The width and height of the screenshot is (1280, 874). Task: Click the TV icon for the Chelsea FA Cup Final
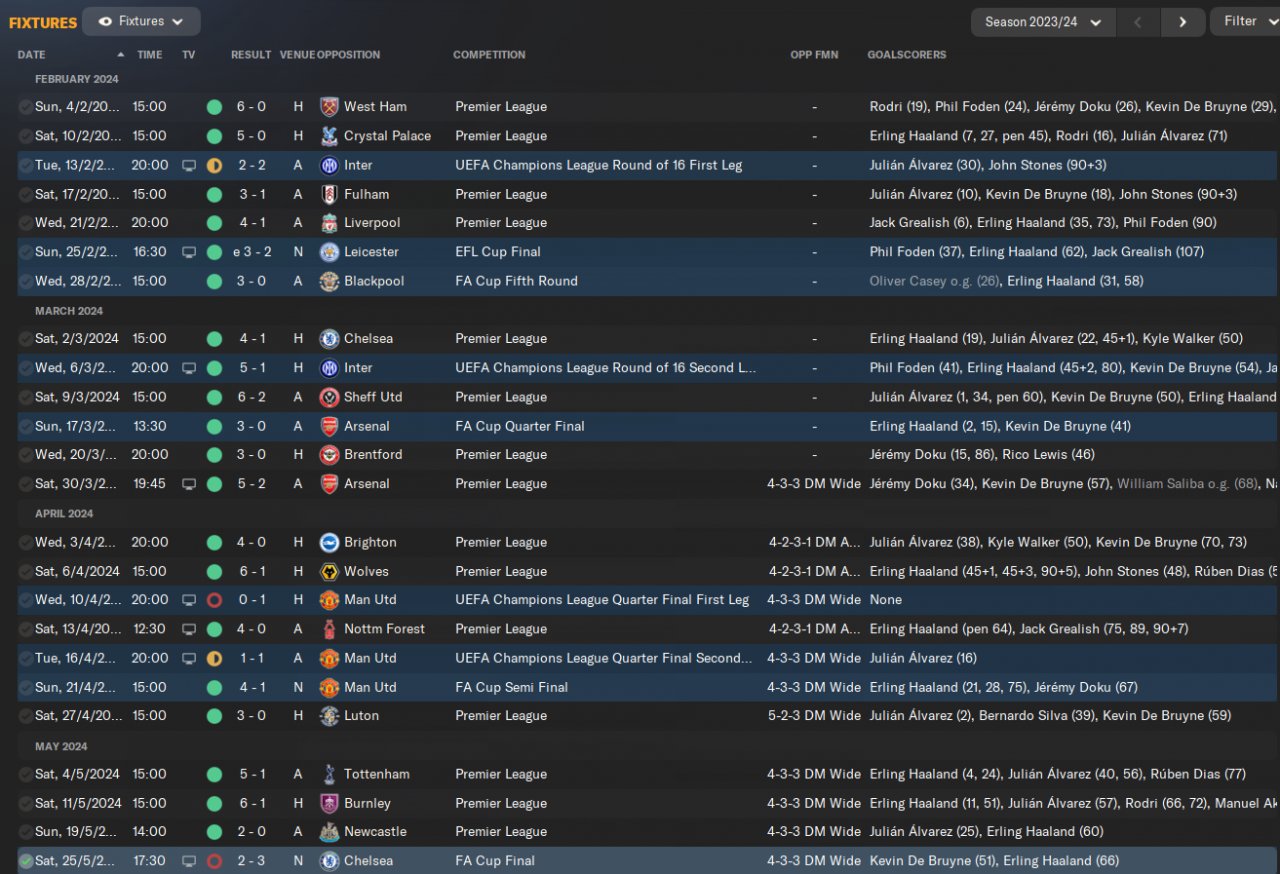(x=189, y=861)
